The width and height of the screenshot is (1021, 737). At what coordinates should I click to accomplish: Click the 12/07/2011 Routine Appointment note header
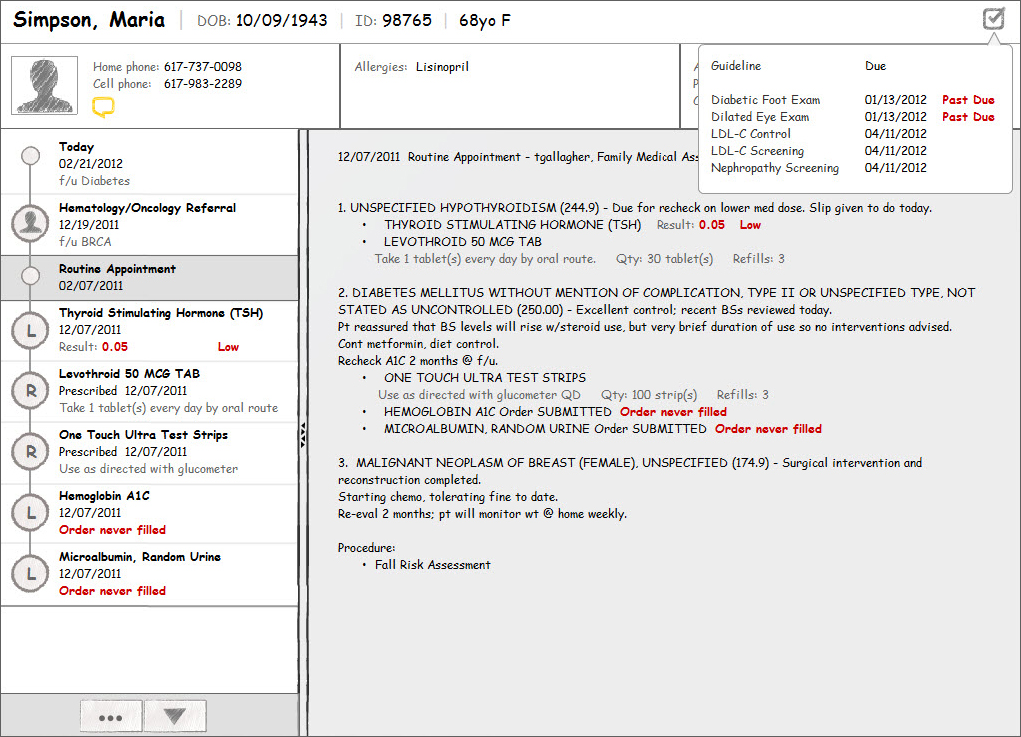tap(518, 157)
